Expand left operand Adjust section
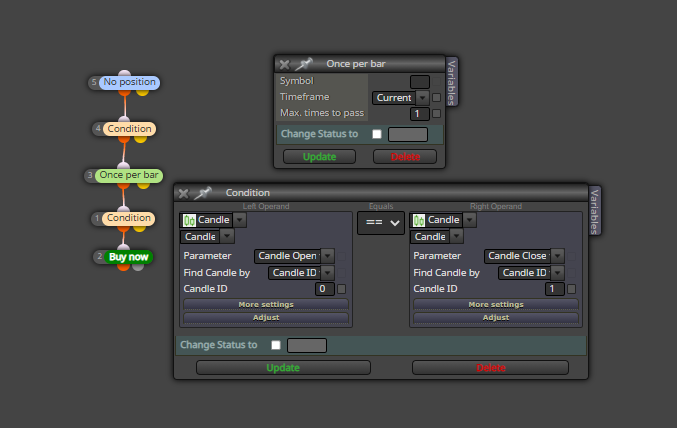The image size is (677, 428). (266, 317)
